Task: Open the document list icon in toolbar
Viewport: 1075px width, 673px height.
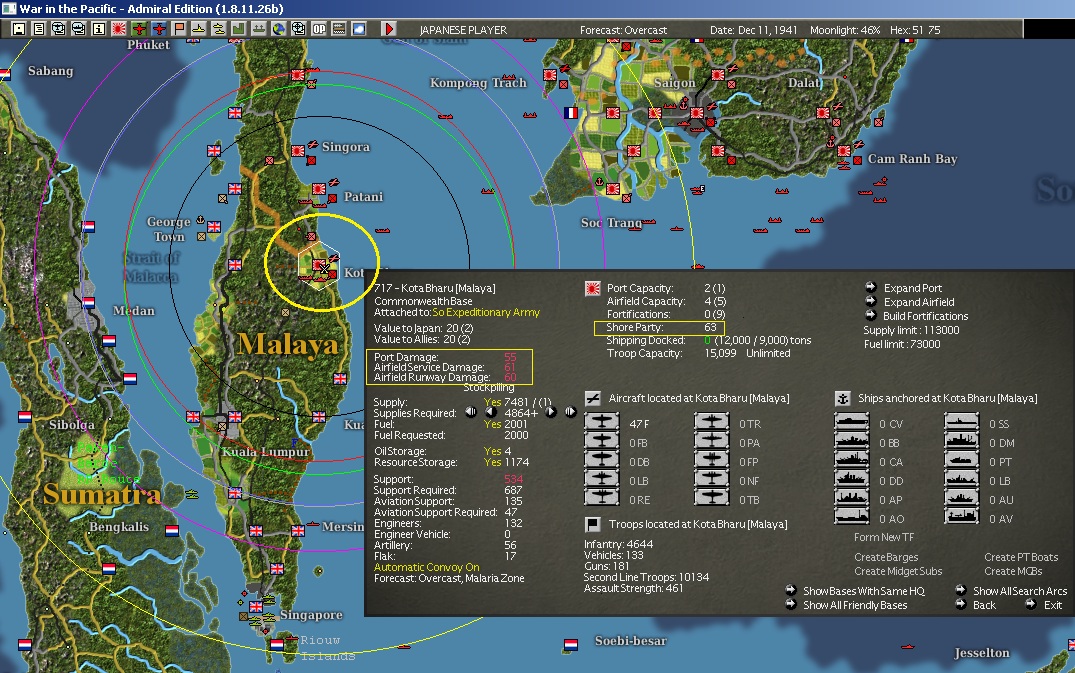Action: click(x=38, y=29)
